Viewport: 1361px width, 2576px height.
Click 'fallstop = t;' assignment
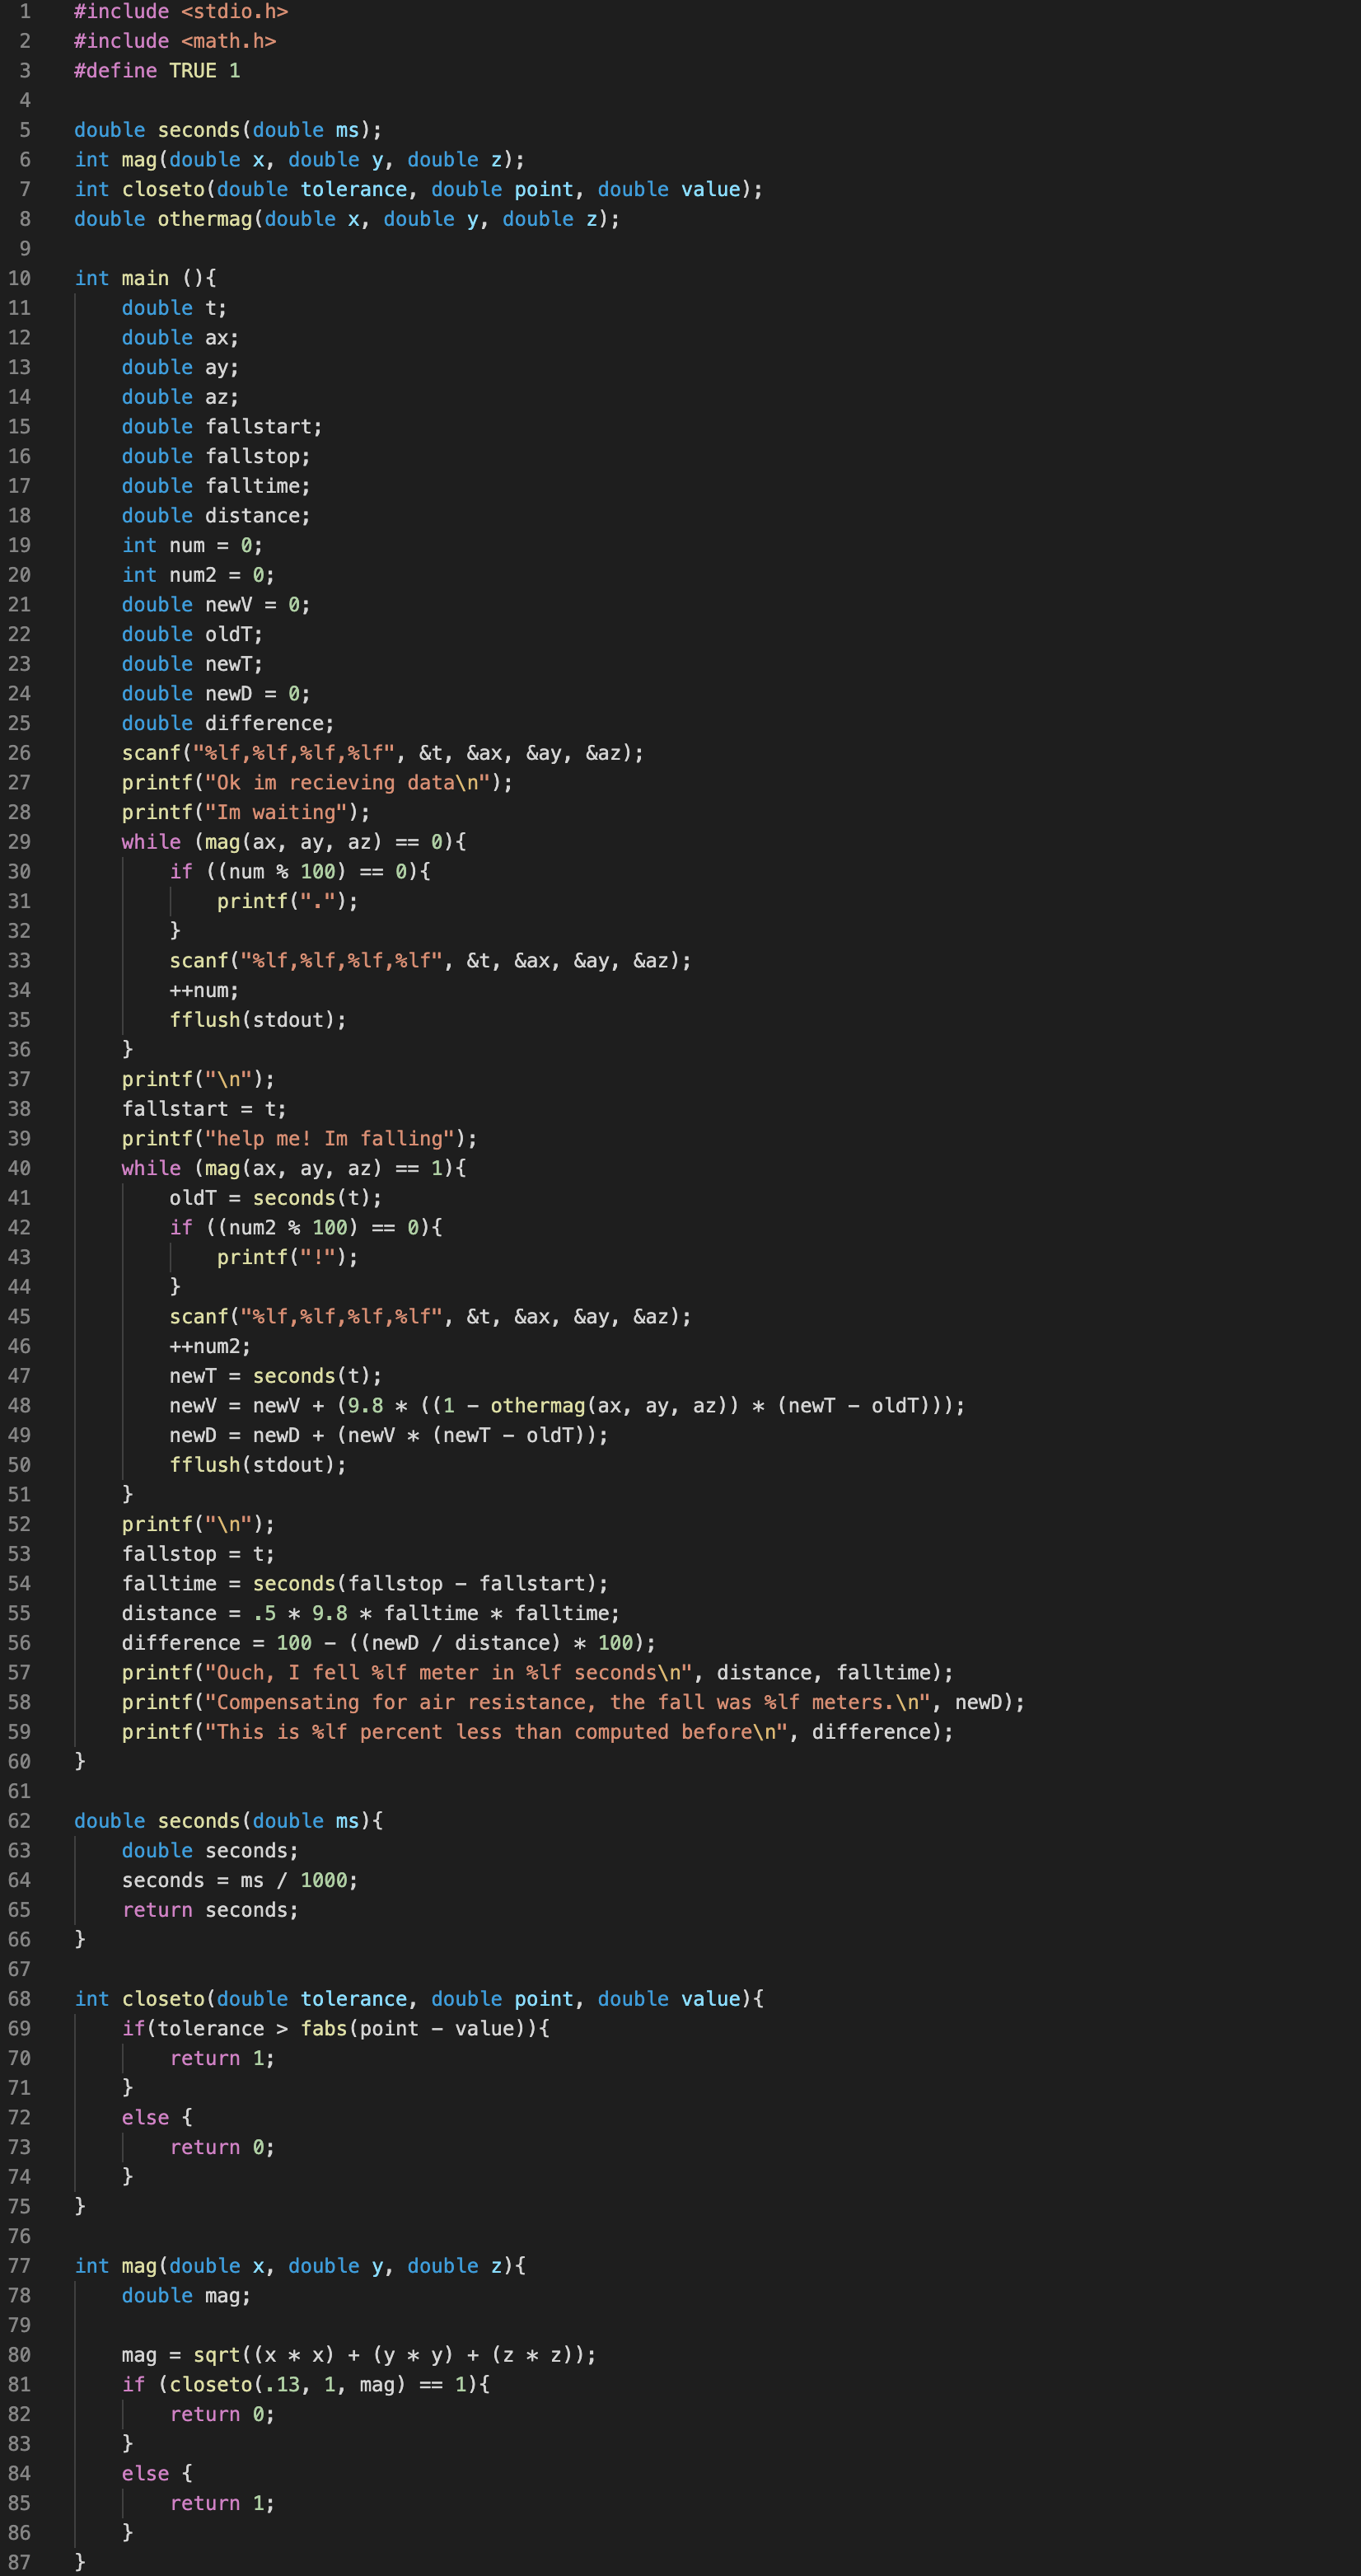coord(198,1554)
